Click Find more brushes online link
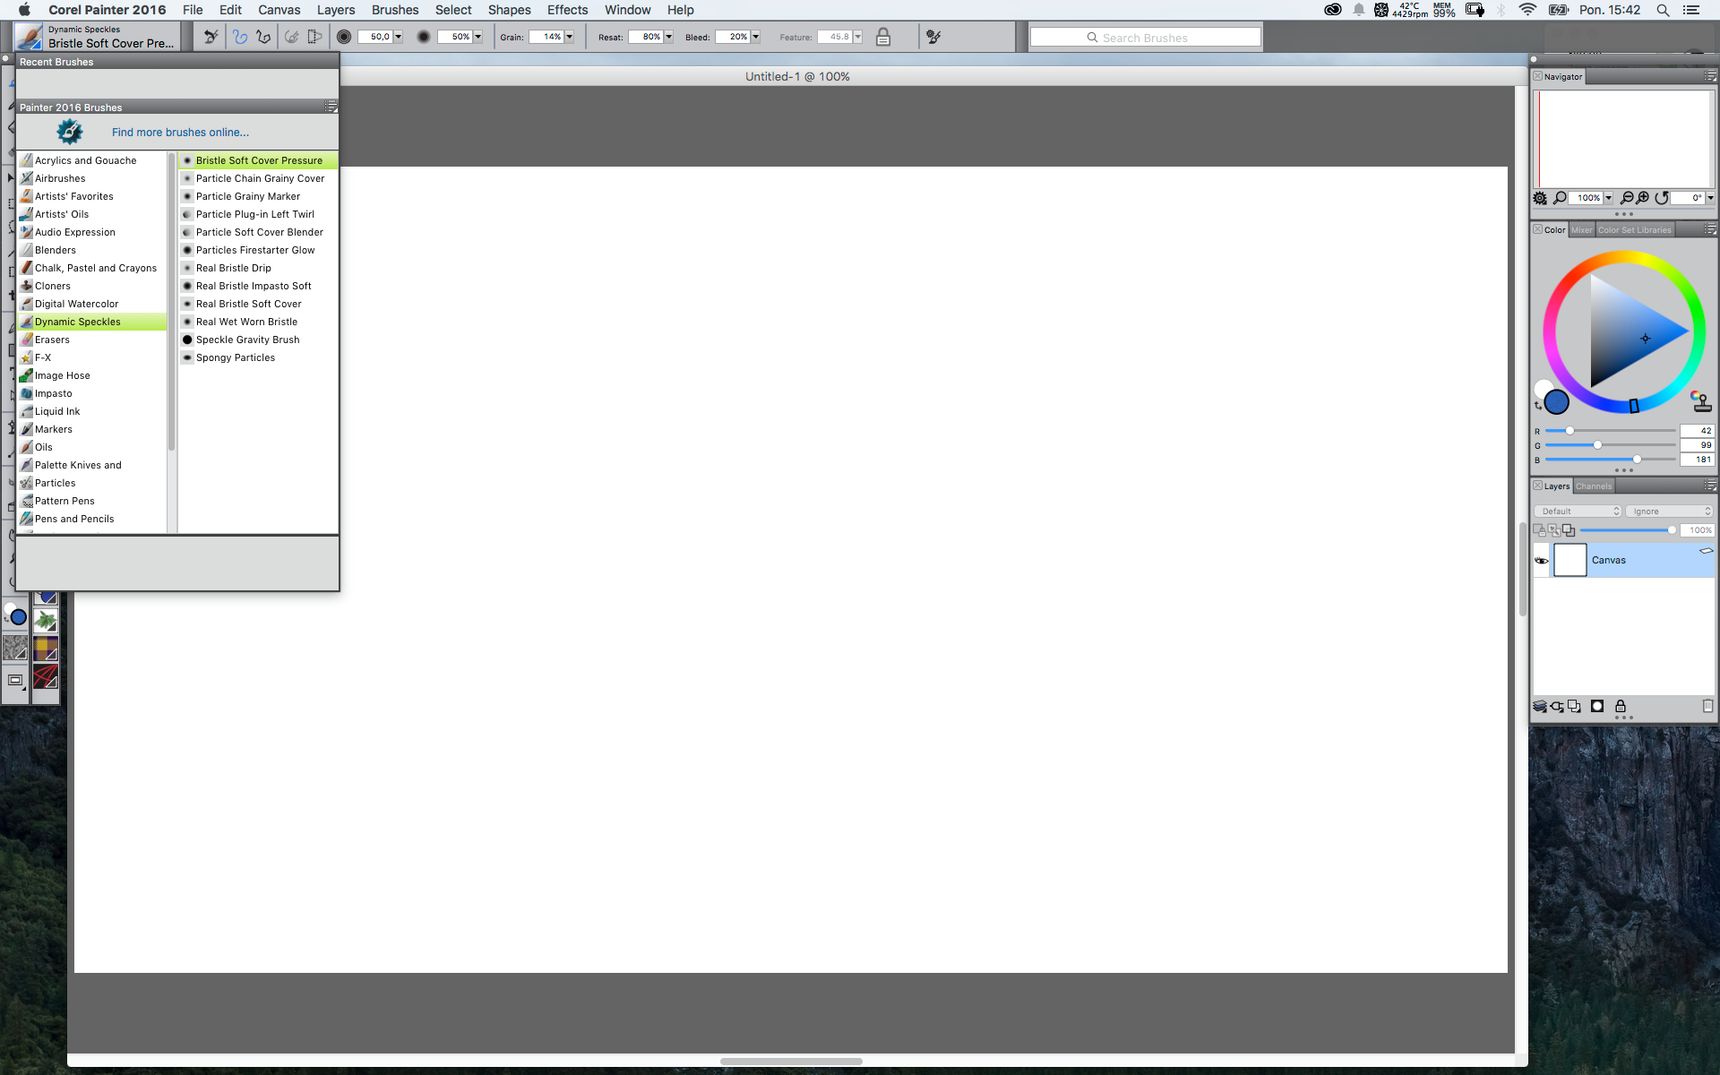The width and height of the screenshot is (1720, 1075). coord(180,132)
